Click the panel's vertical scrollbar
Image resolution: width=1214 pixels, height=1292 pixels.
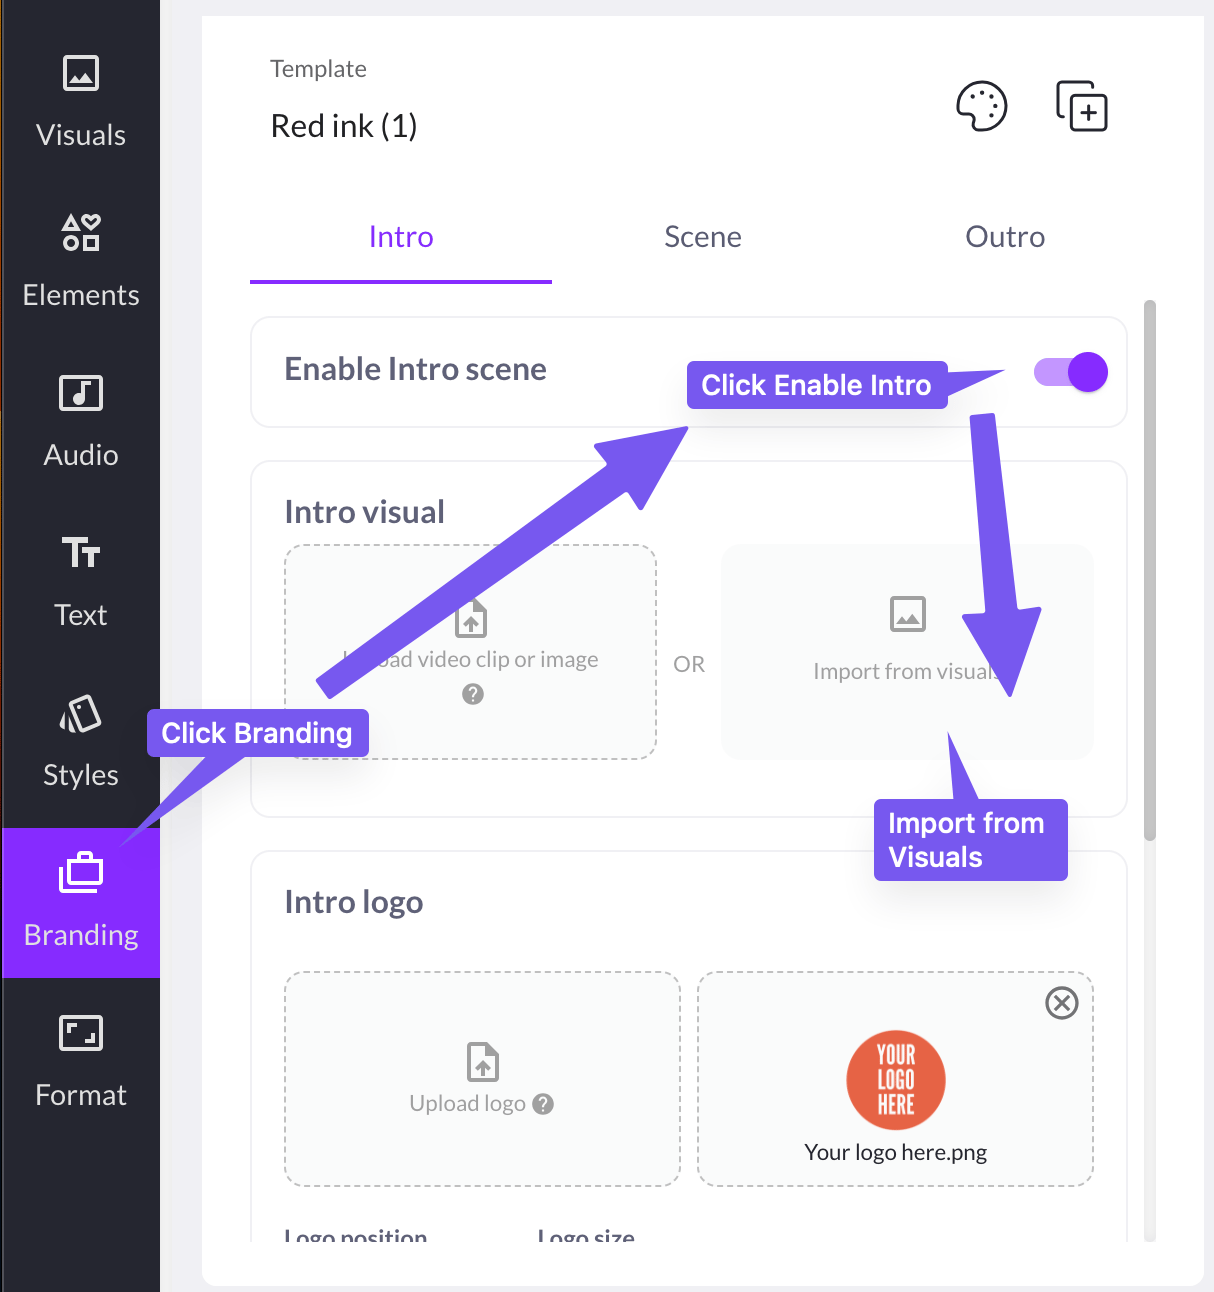[1149, 570]
